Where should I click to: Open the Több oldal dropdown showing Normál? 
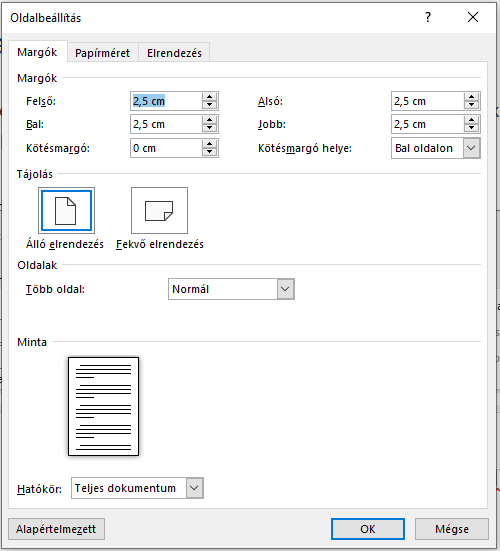[x=231, y=289]
